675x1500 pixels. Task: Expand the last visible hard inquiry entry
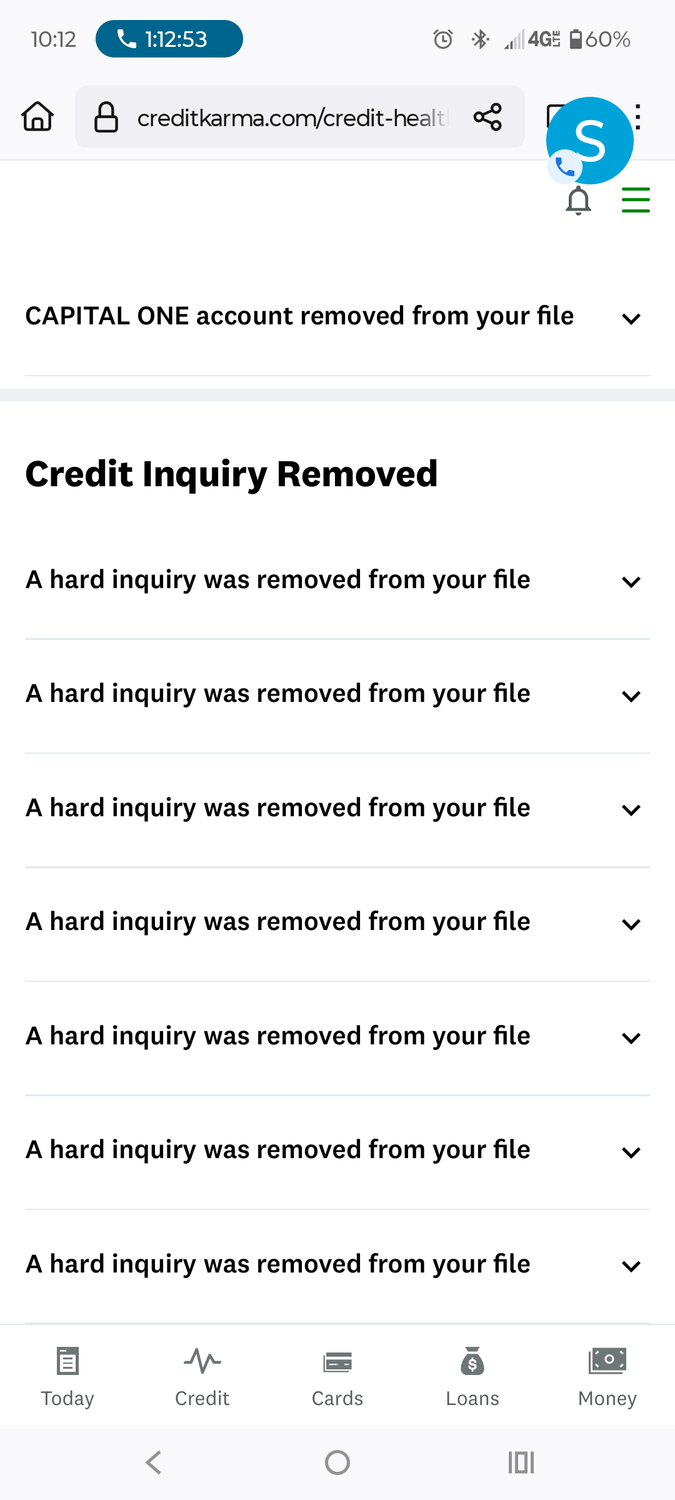(337, 1266)
